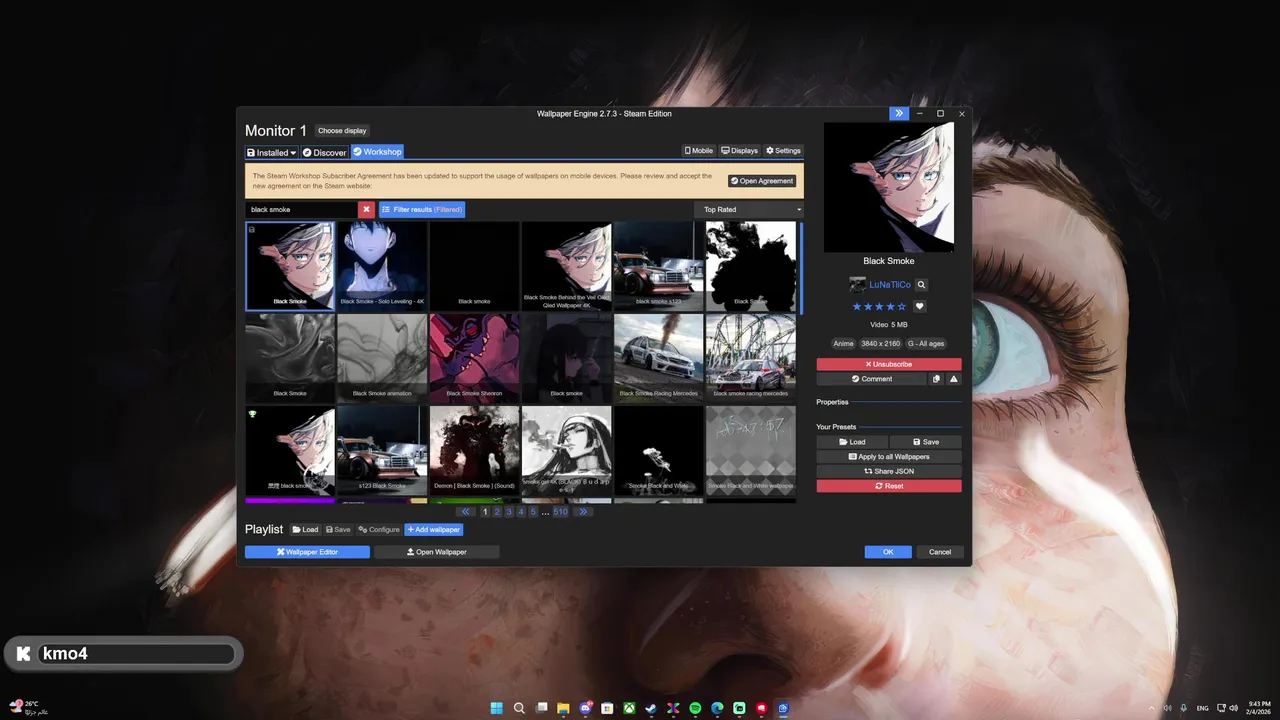Expand the Filter results panel
Screen dimensions: 1280x720
(x=421, y=210)
